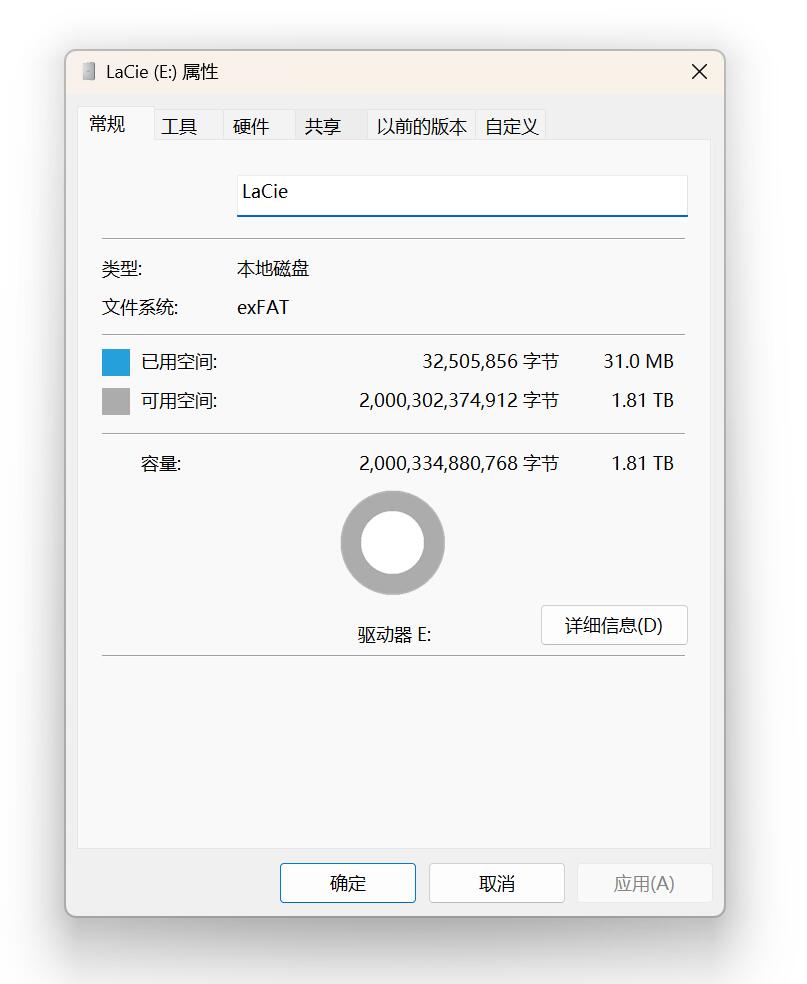The height and width of the screenshot is (984, 807).
Task: Select the 共享 tab
Action: pos(323,127)
